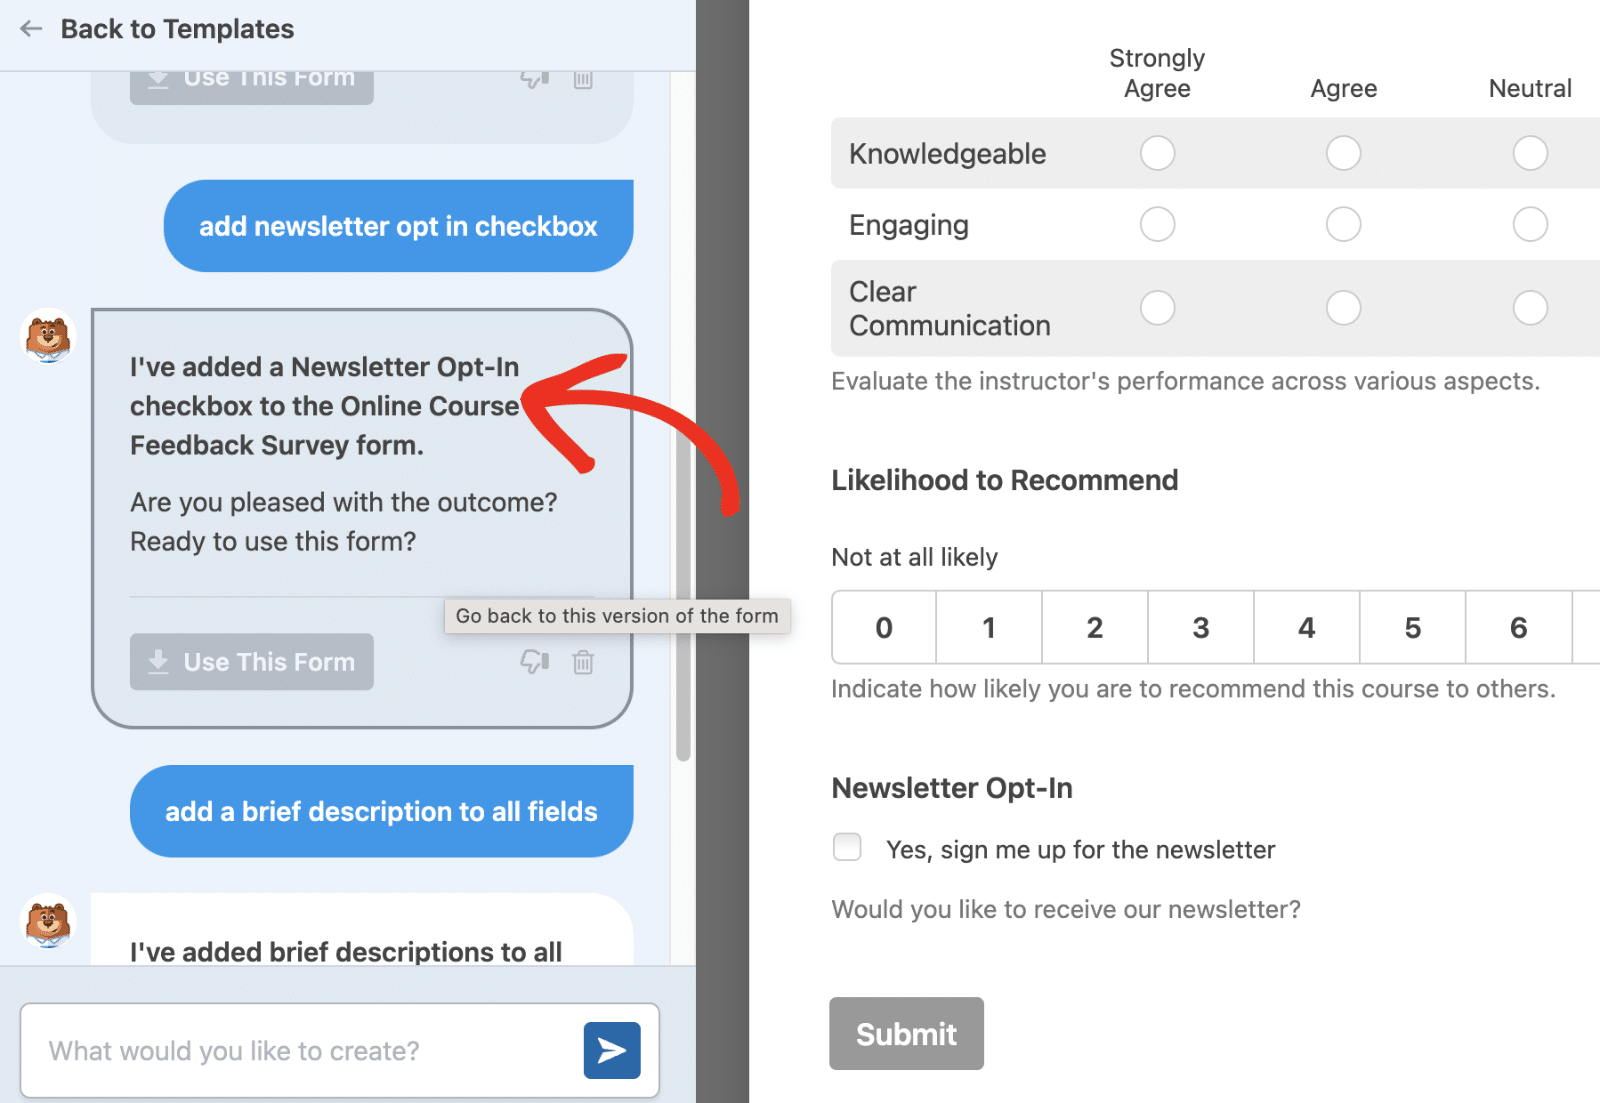Select Neutral for Clear Communication
The height and width of the screenshot is (1103, 1600).
pyautogui.click(x=1529, y=308)
